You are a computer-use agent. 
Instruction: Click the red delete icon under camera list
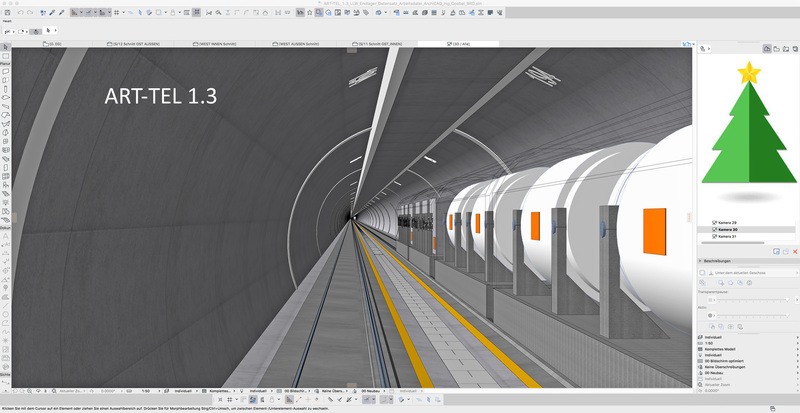coord(794,251)
